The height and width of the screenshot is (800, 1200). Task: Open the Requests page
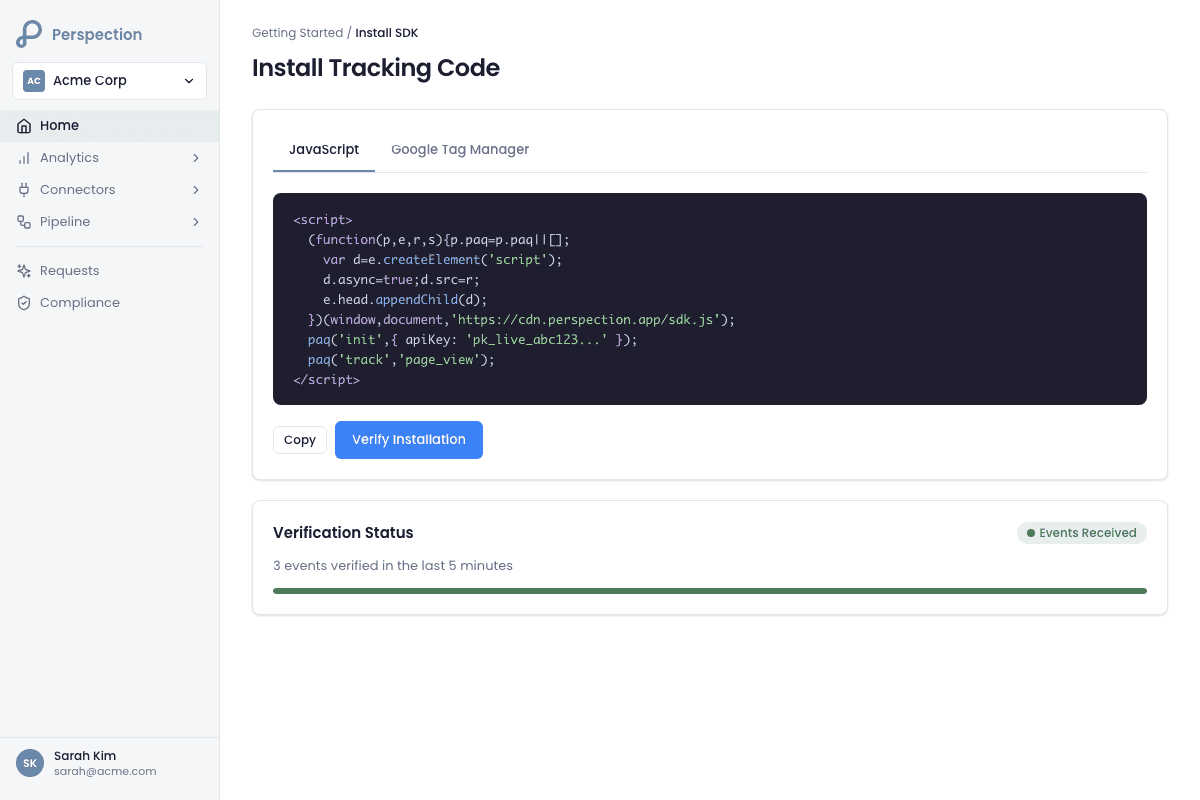click(x=109, y=271)
